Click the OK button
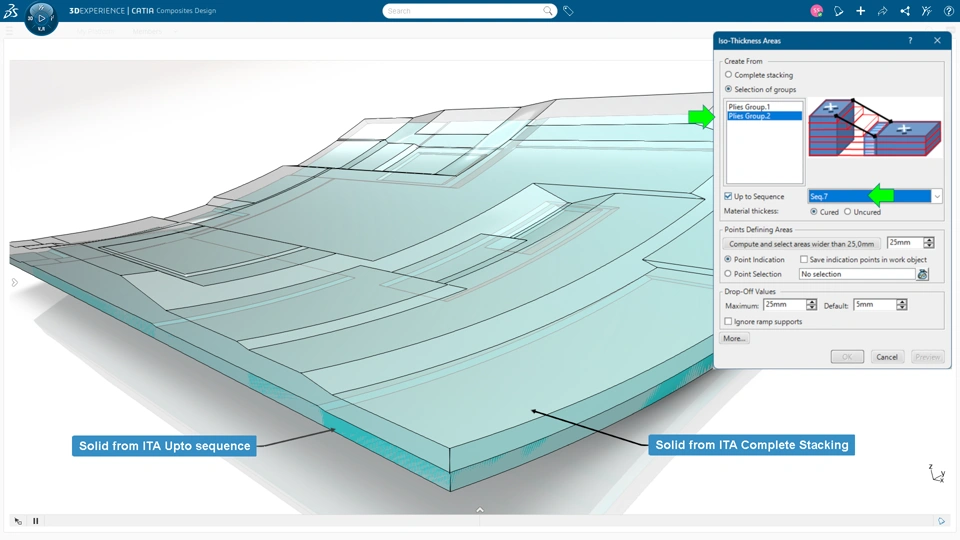960x540 pixels. point(847,356)
